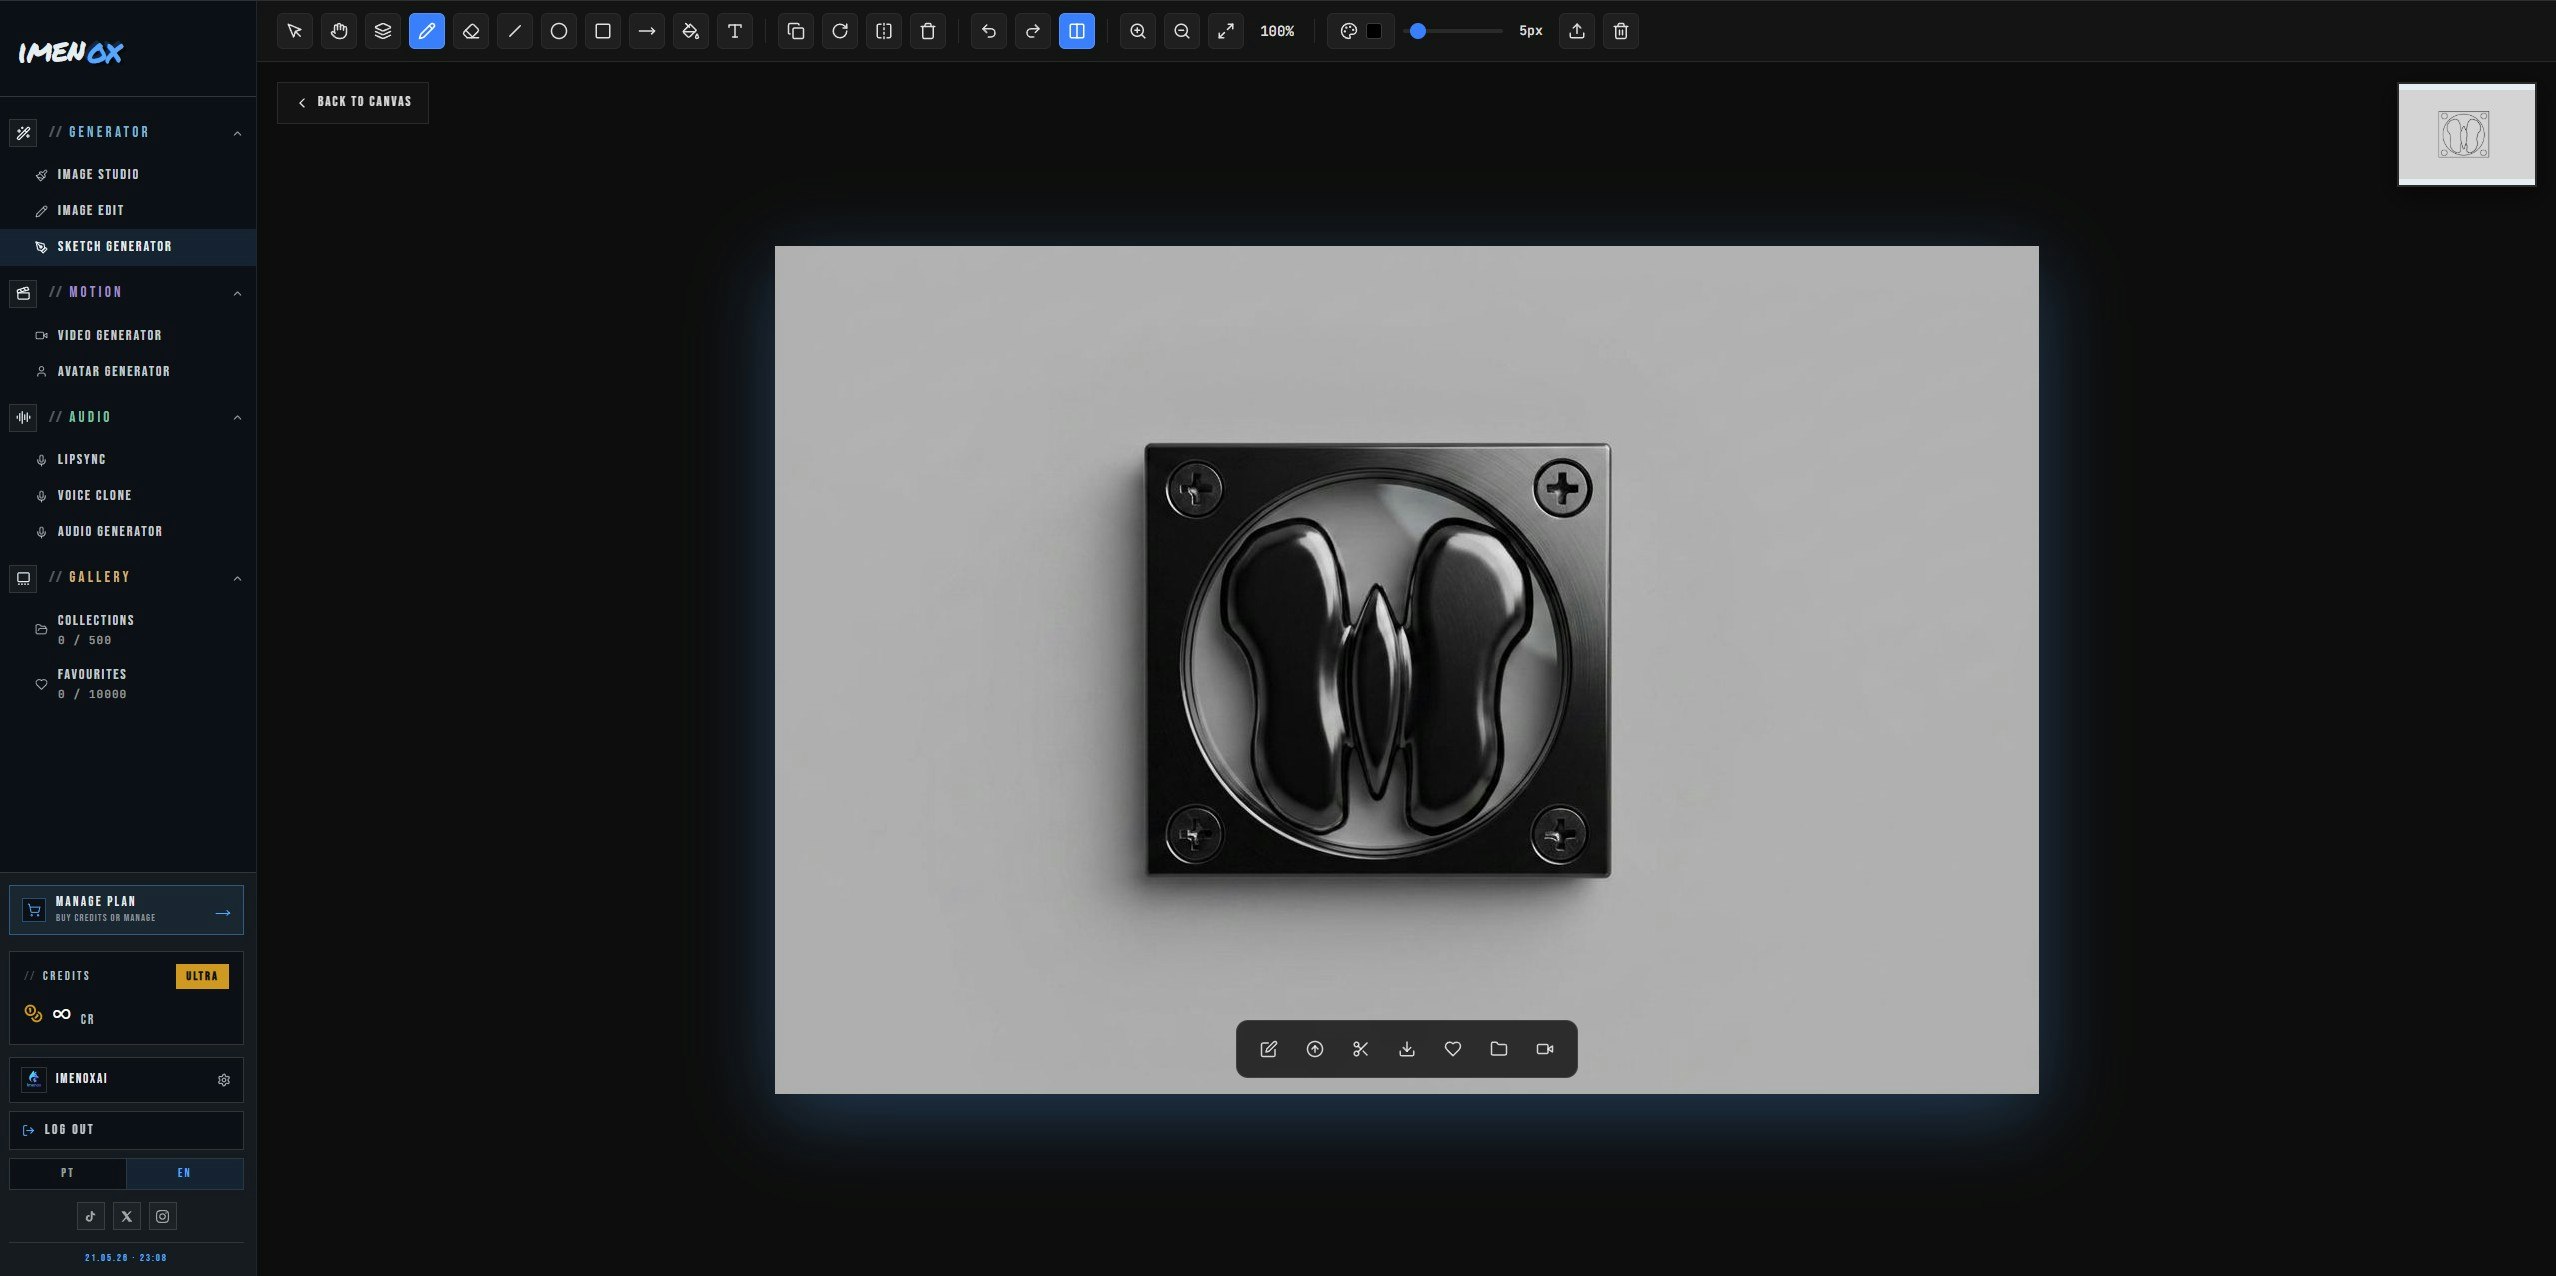Screen dimensions: 2556x1276
Task: Activate the paint bucket fill tool
Action: coord(691,31)
